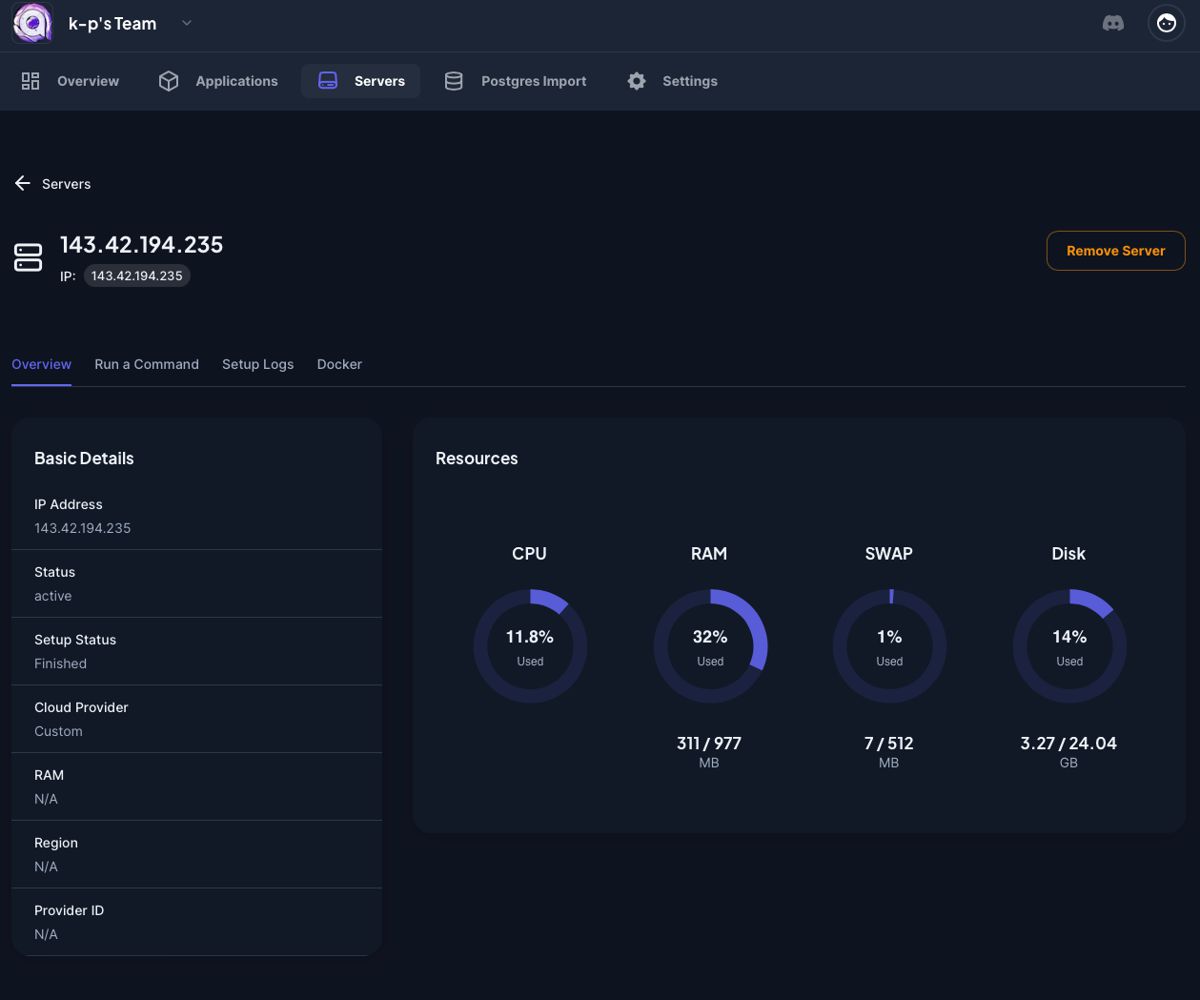Select the server Overview sub-tab
The height and width of the screenshot is (1000, 1200).
click(41, 364)
